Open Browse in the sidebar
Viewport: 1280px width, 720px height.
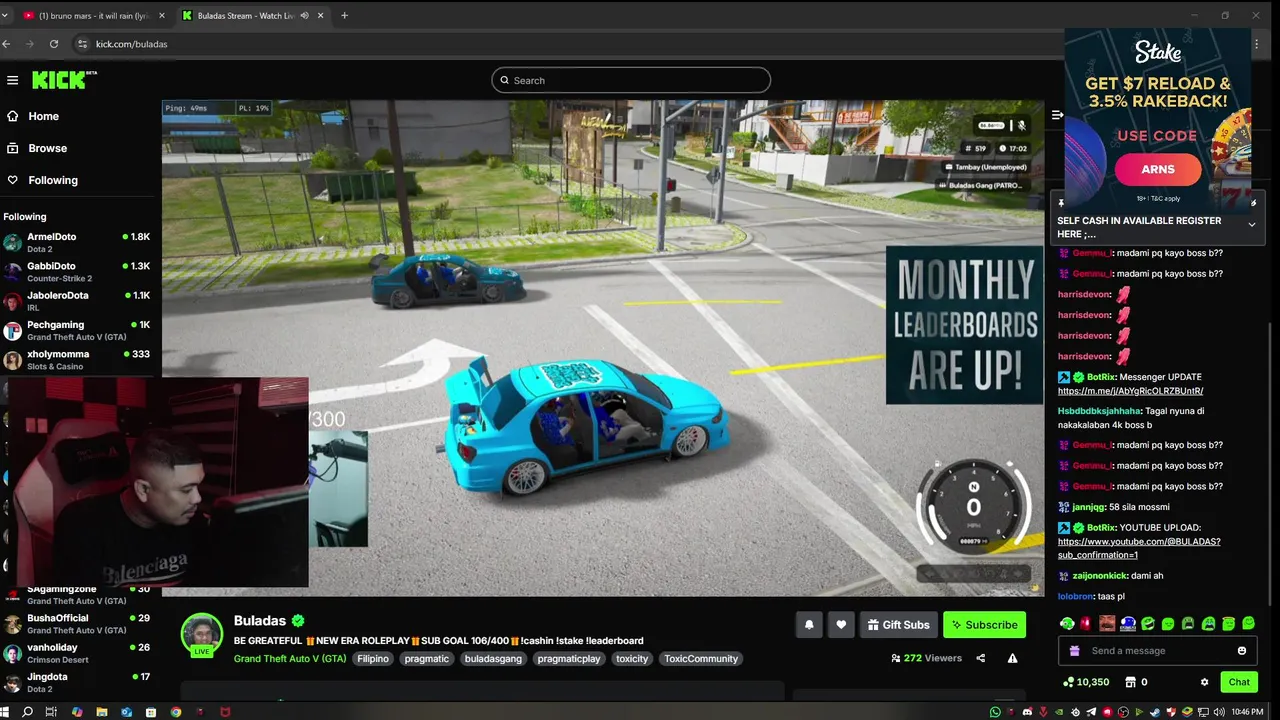[x=36, y=148]
